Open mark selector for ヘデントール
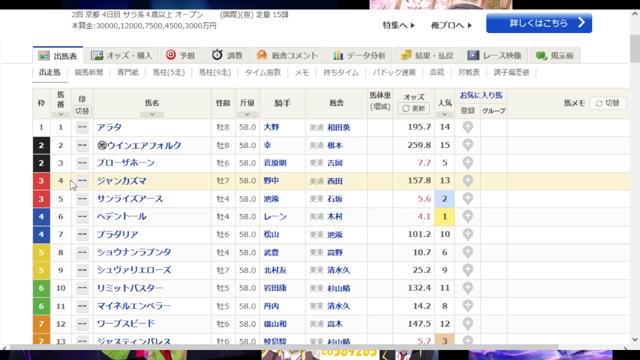Viewport: 640px width, 360px height. [x=82, y=216]
